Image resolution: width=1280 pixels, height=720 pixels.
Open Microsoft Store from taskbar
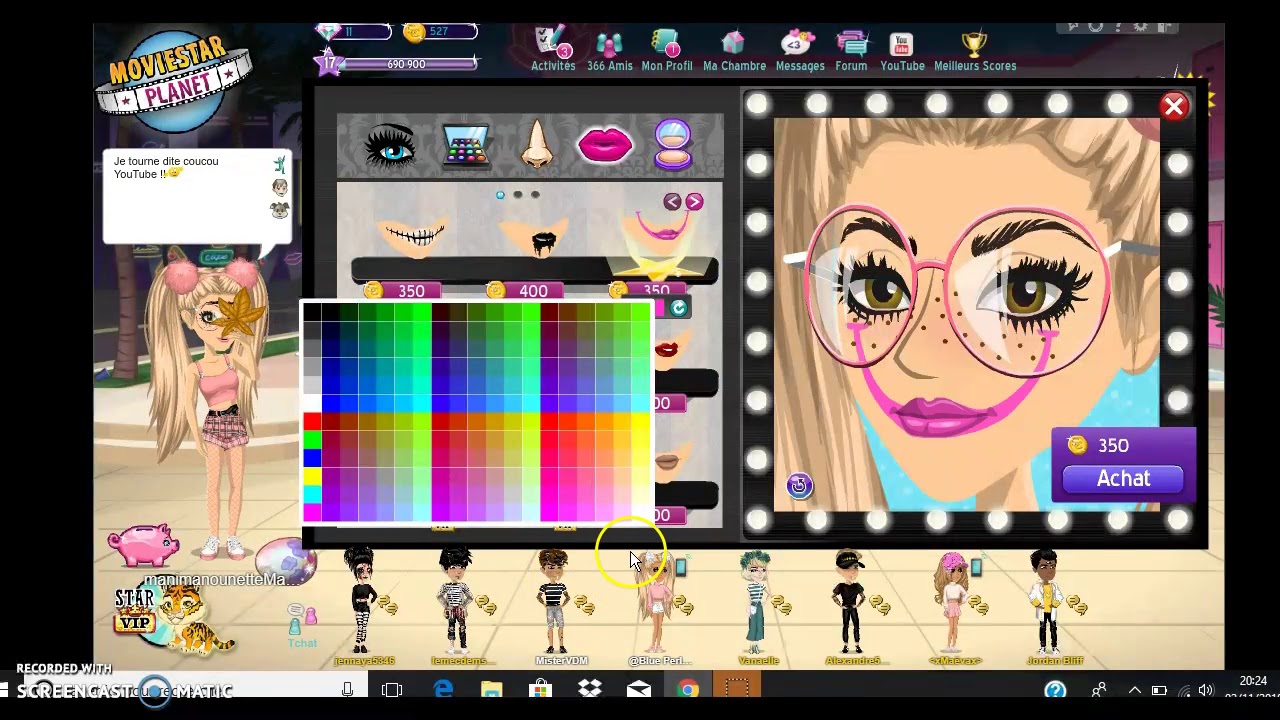(540, 689)
